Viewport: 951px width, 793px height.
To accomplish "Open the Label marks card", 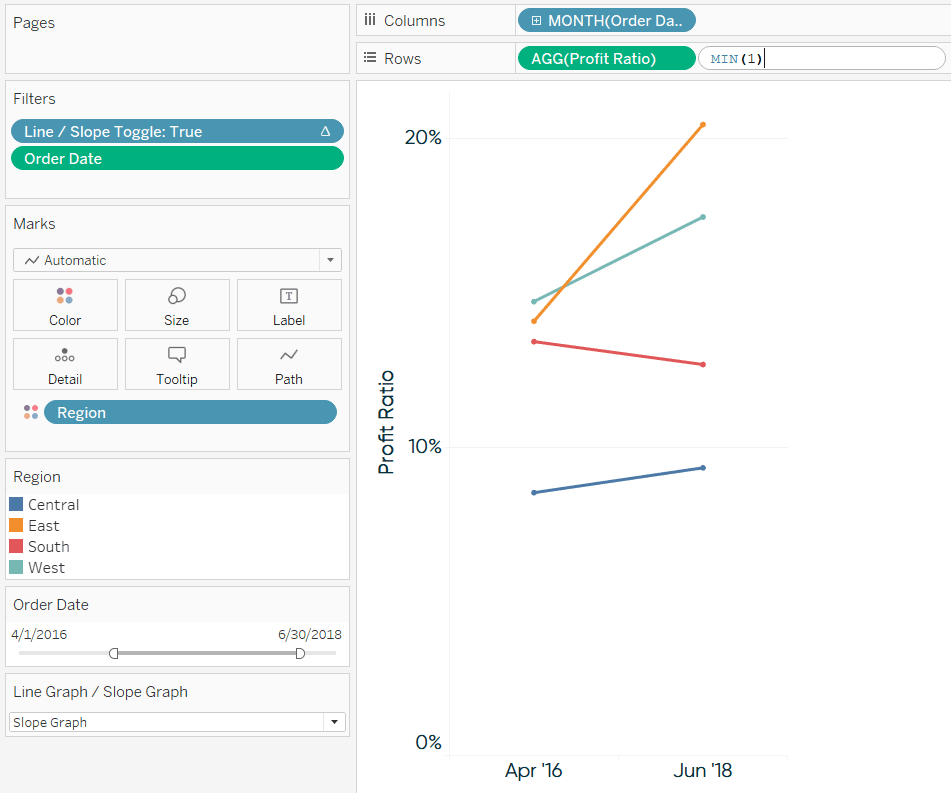I will click(289, 305).
